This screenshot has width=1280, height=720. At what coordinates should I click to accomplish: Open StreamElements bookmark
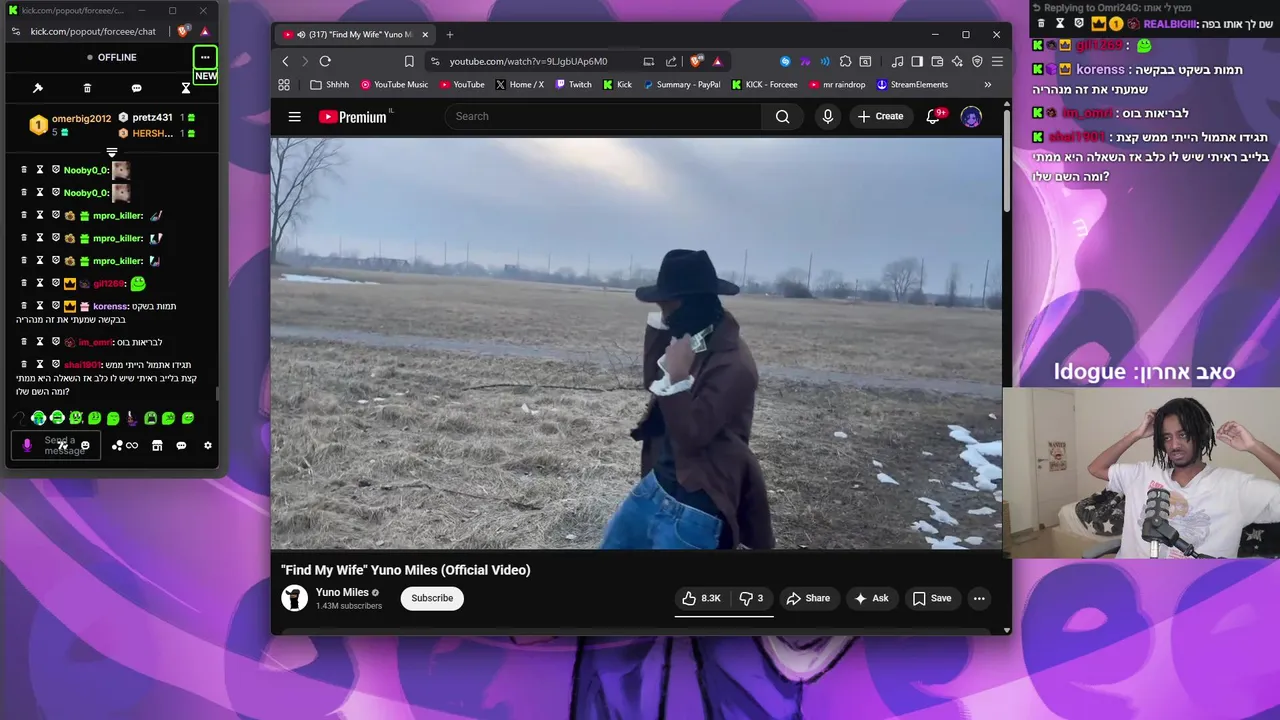[x=912, y=85]
